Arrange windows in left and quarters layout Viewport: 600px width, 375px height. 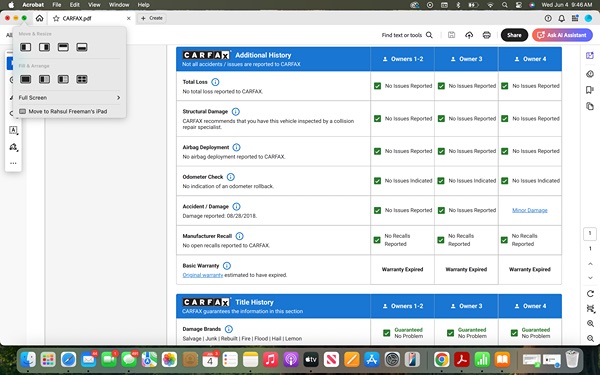tap(63, 79)
